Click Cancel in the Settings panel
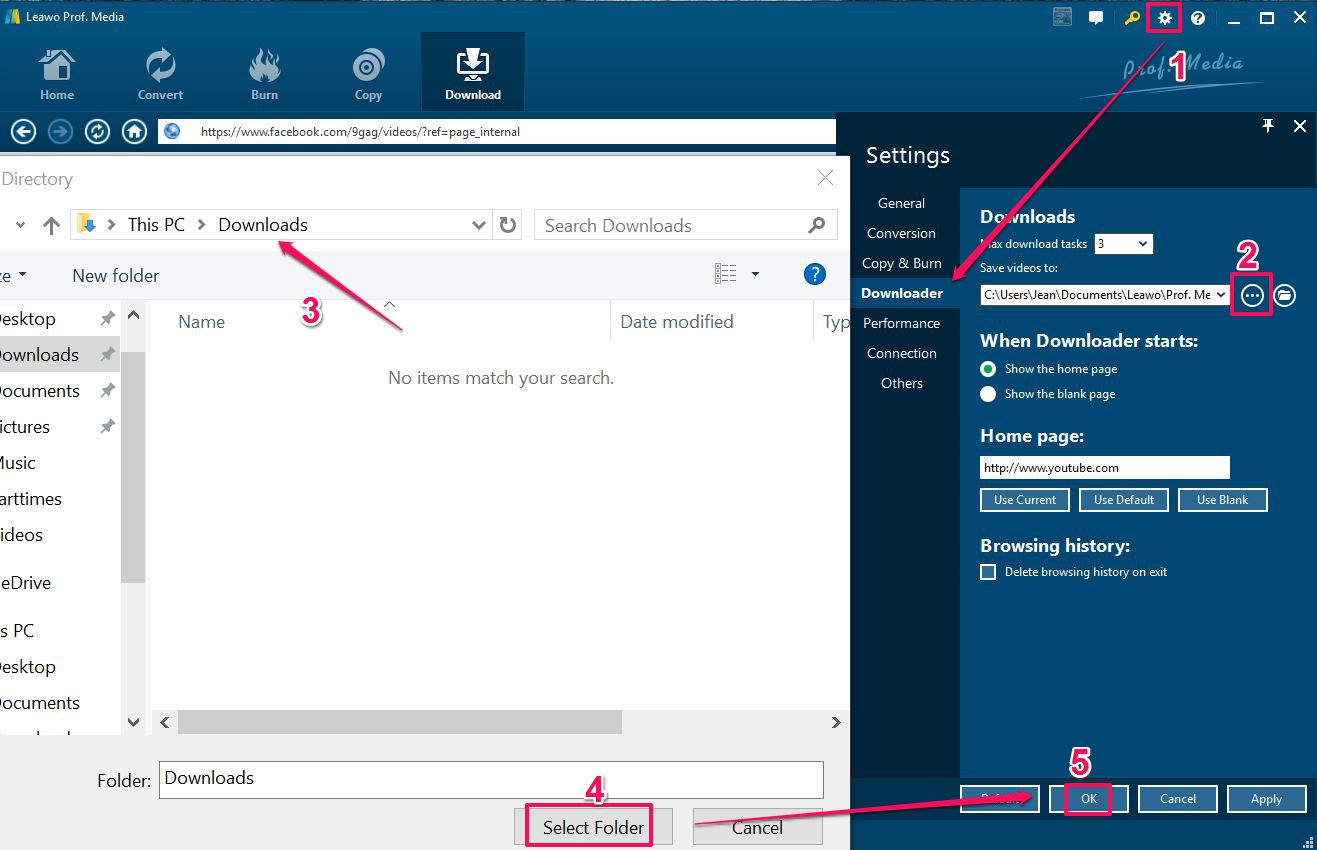 1178,799
